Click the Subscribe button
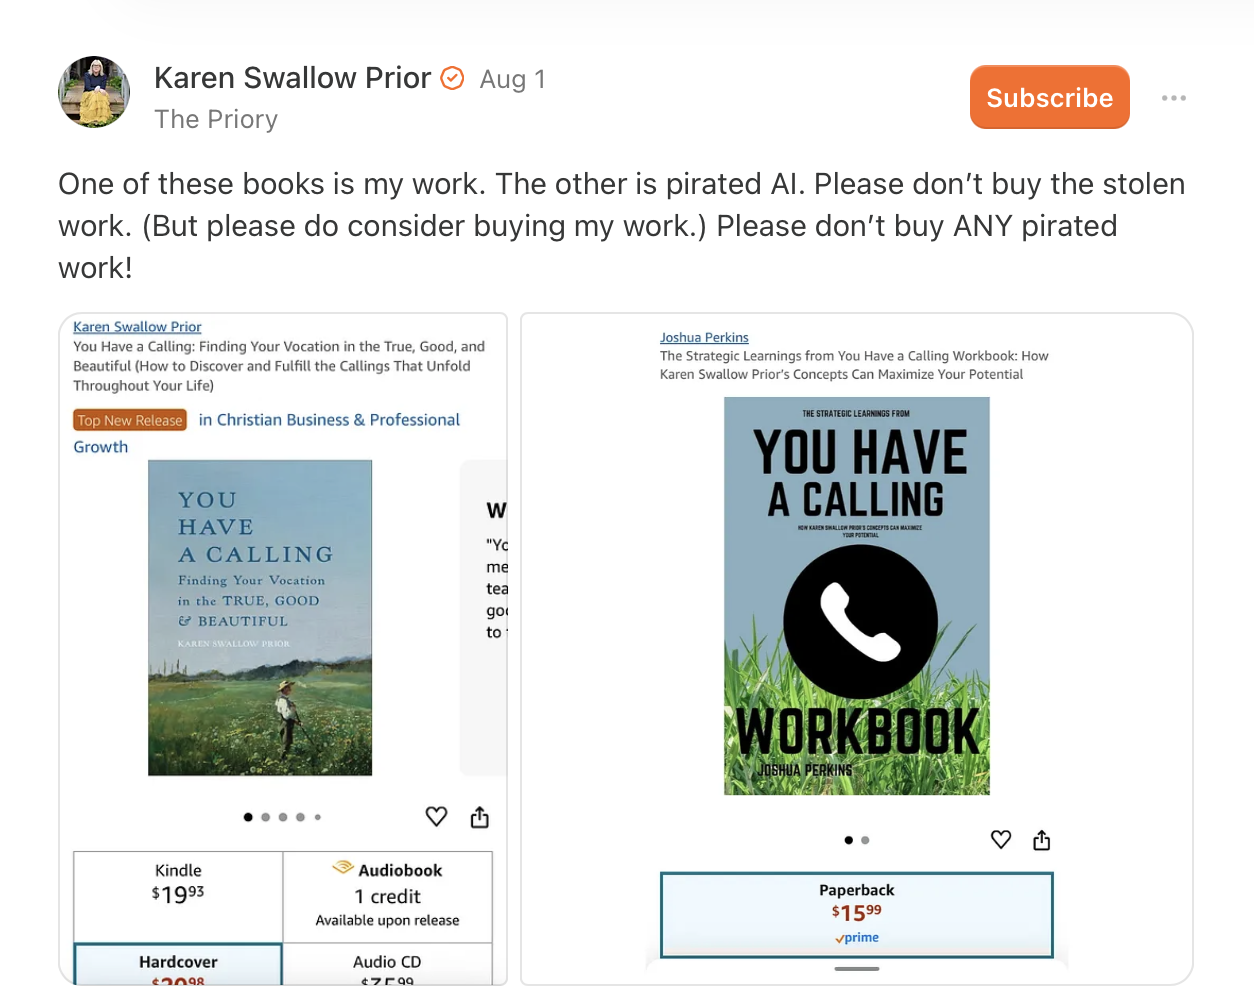 1049,97
